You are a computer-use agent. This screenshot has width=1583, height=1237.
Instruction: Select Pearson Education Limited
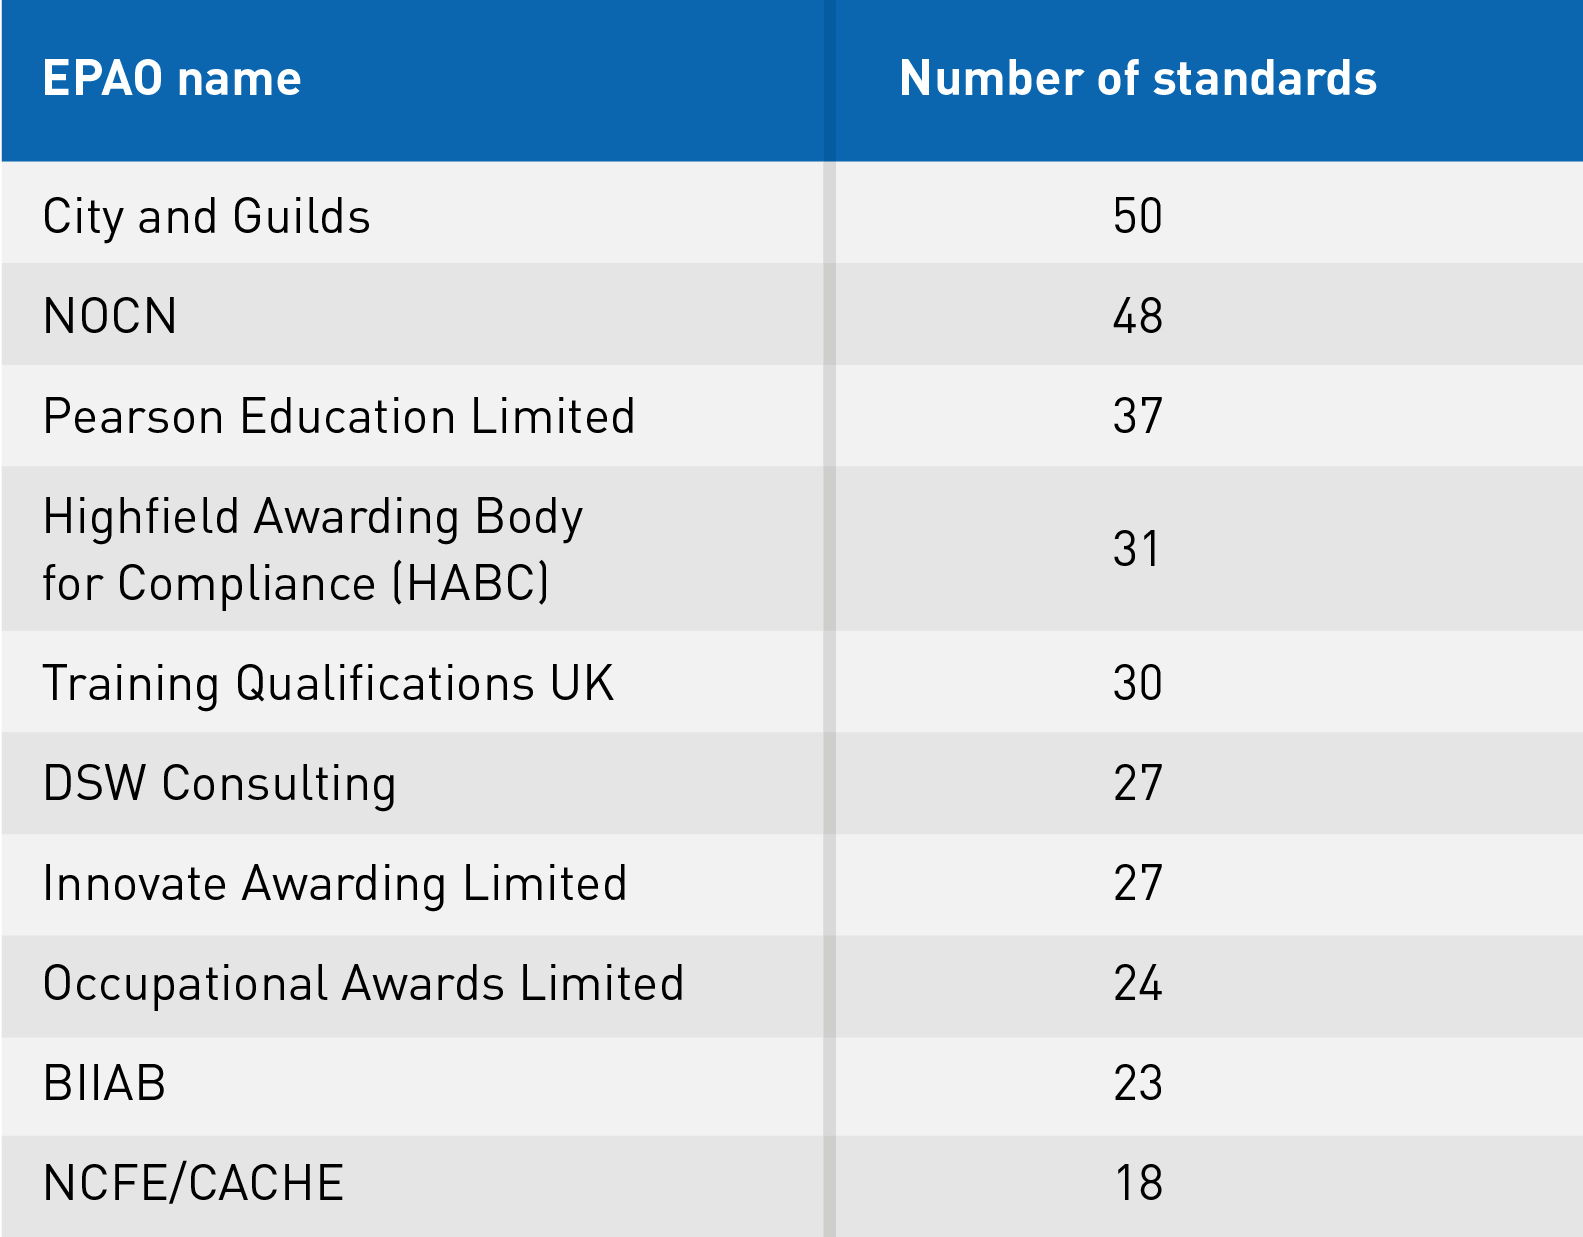tap(339, 416)
